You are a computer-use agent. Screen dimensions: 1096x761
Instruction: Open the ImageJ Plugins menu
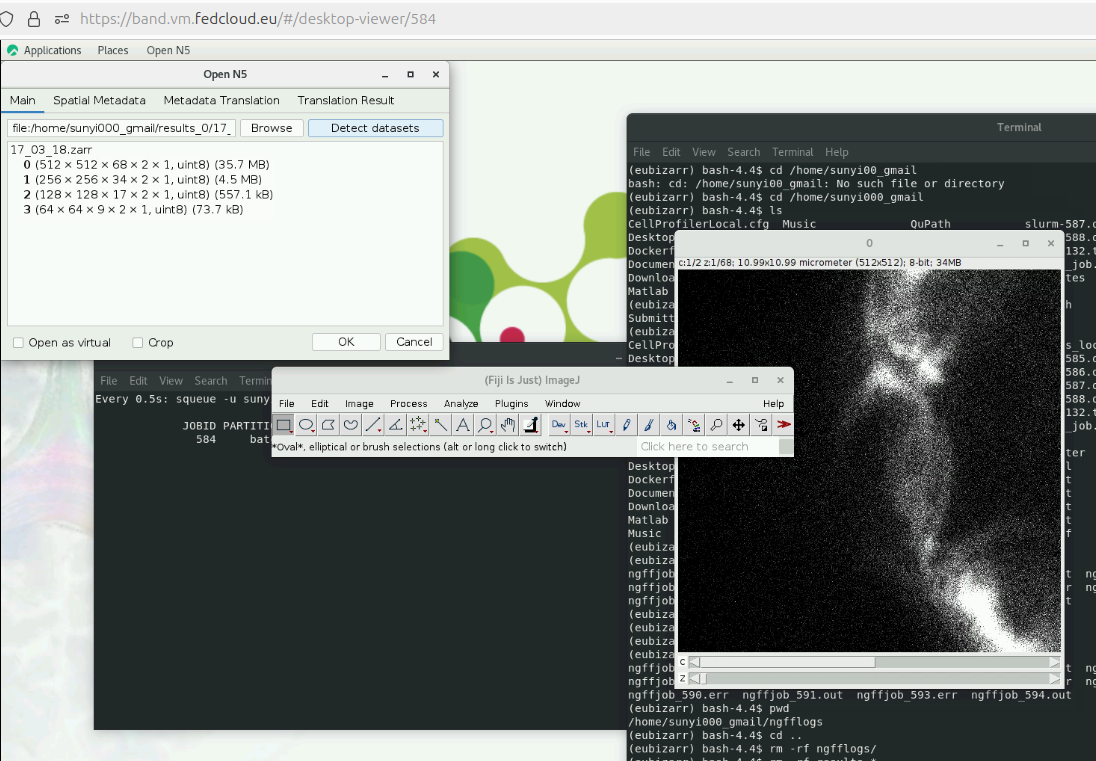pos(512,403)
